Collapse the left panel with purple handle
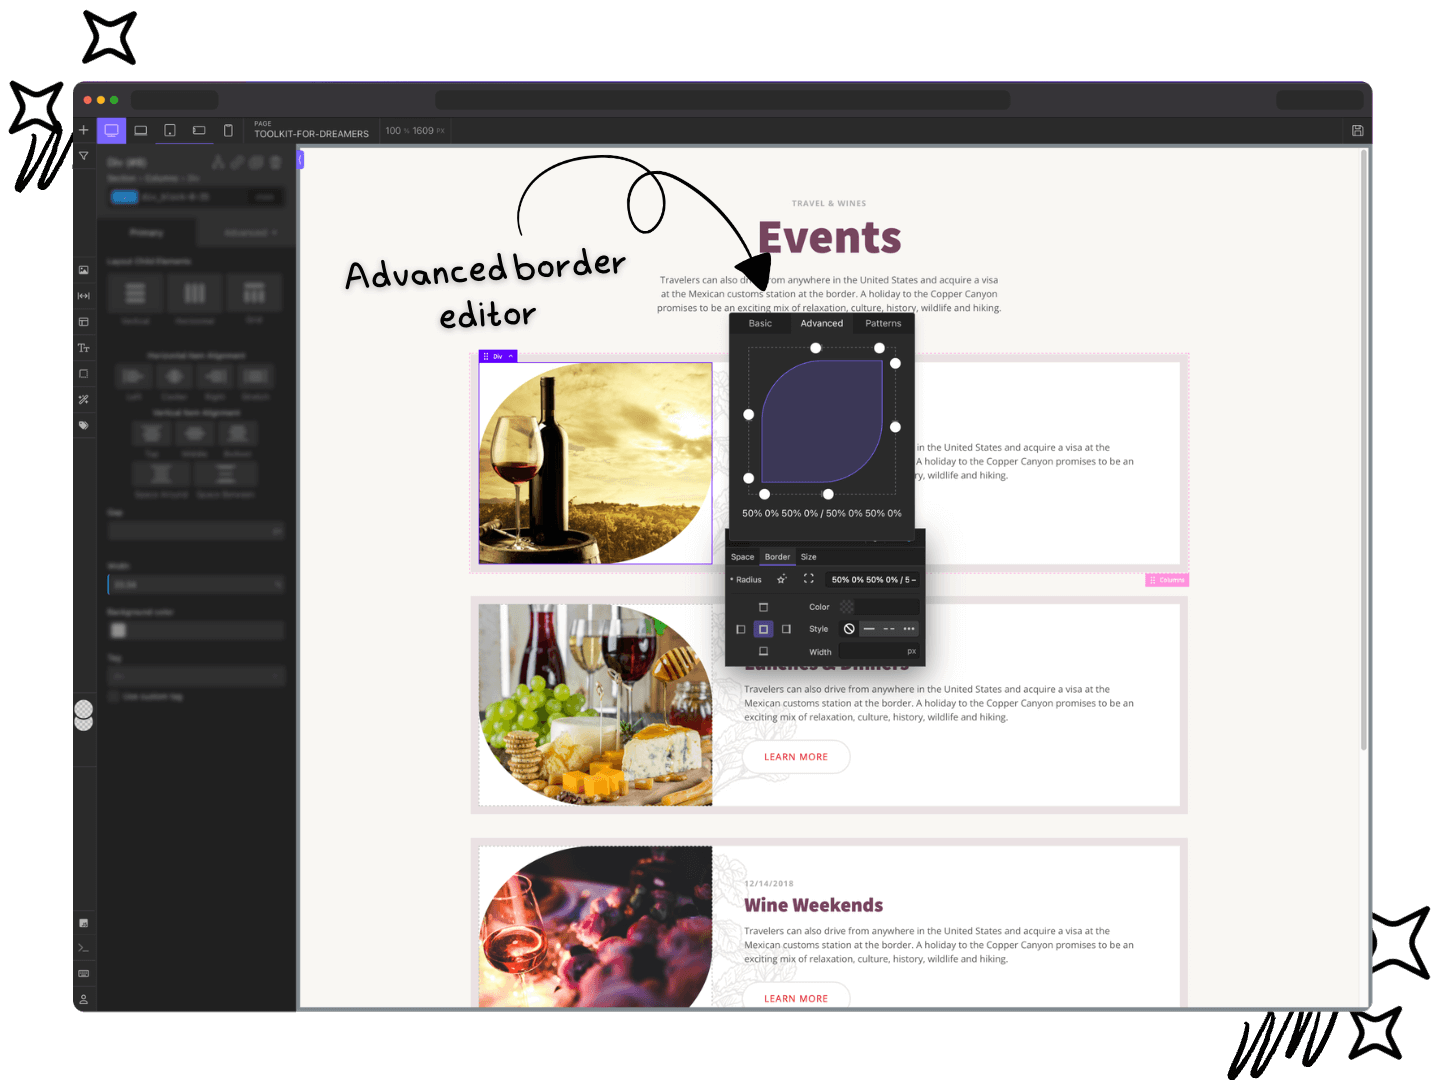This screenshot has height=1080, width=1440. pyautogui.click(x=300, y=160)
